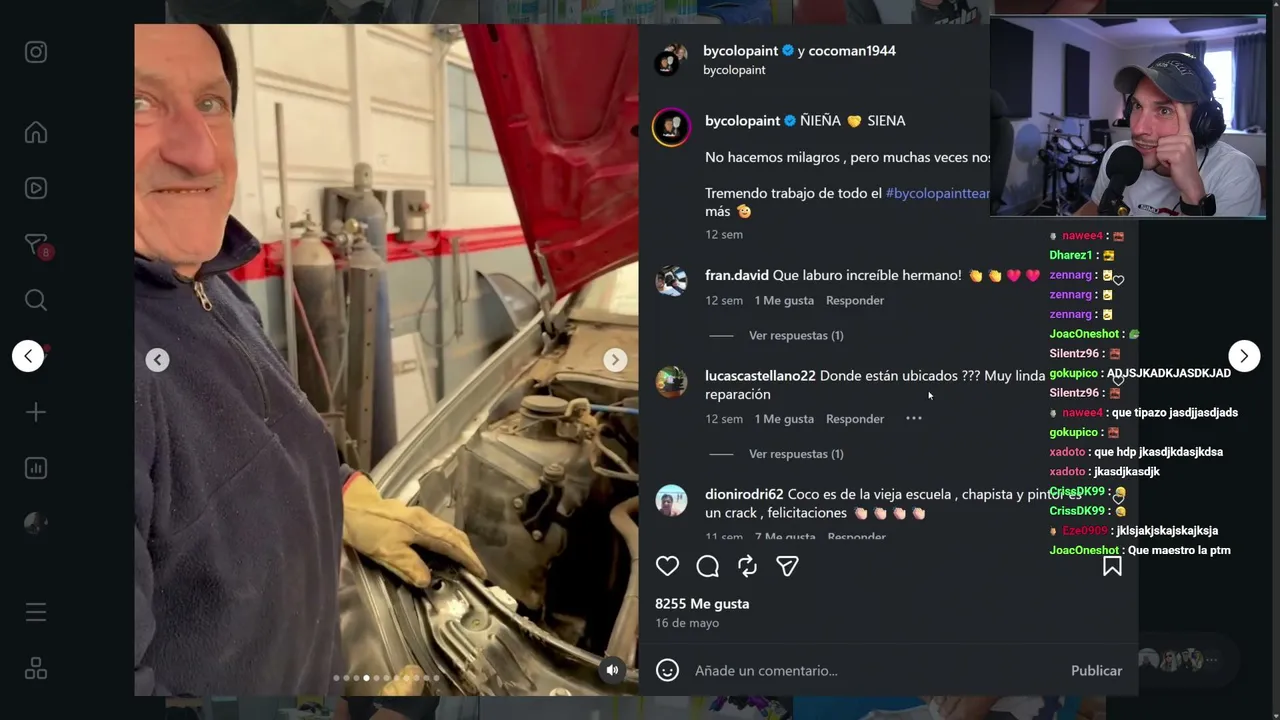The image size is (1280, 720).
Task: Click the bycolopaint avatar beside the caption
Action: 671,127
